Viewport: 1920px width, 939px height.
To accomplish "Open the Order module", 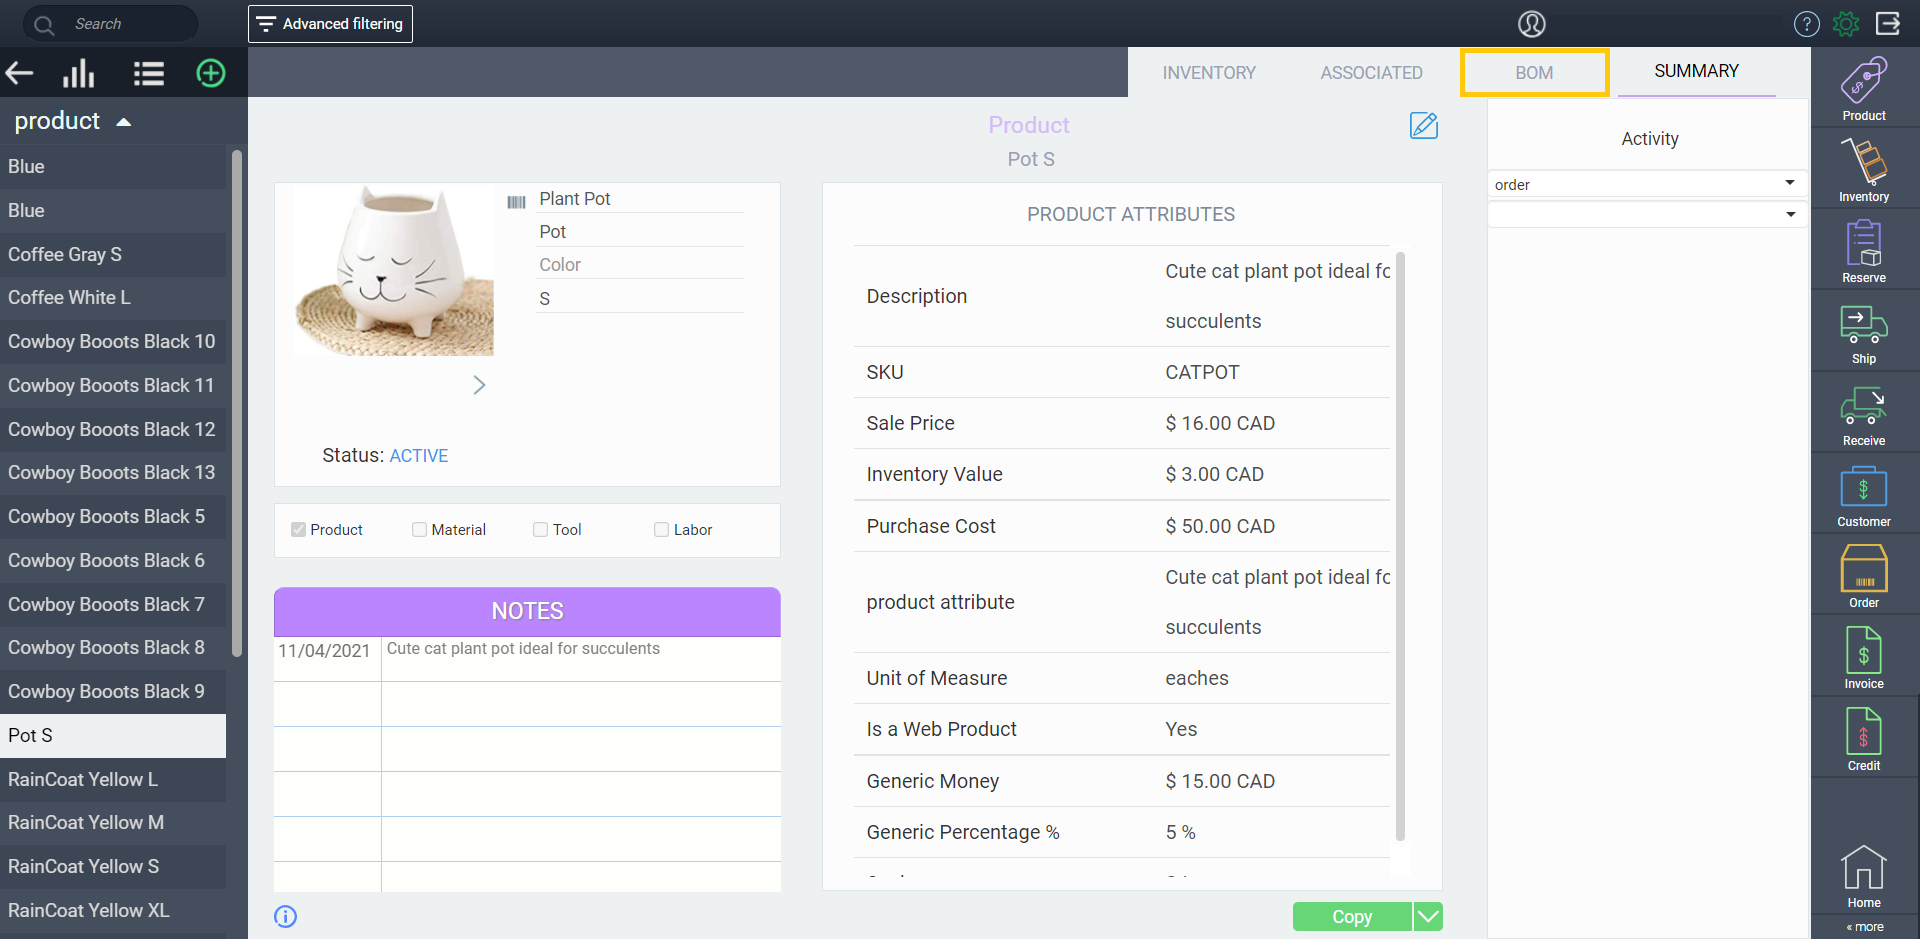I will click(1864, 577).
